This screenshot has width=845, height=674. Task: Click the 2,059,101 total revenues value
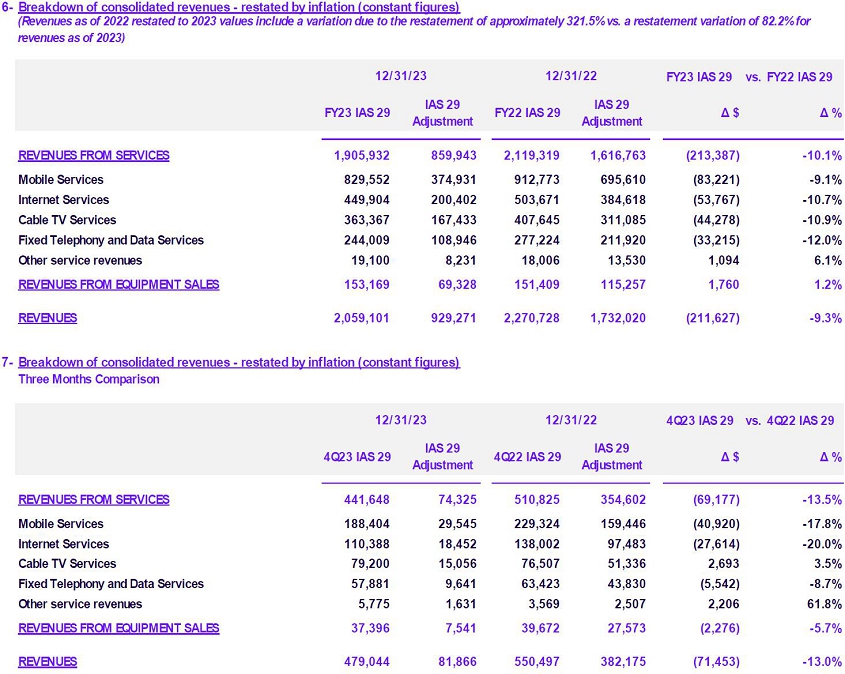361,318
